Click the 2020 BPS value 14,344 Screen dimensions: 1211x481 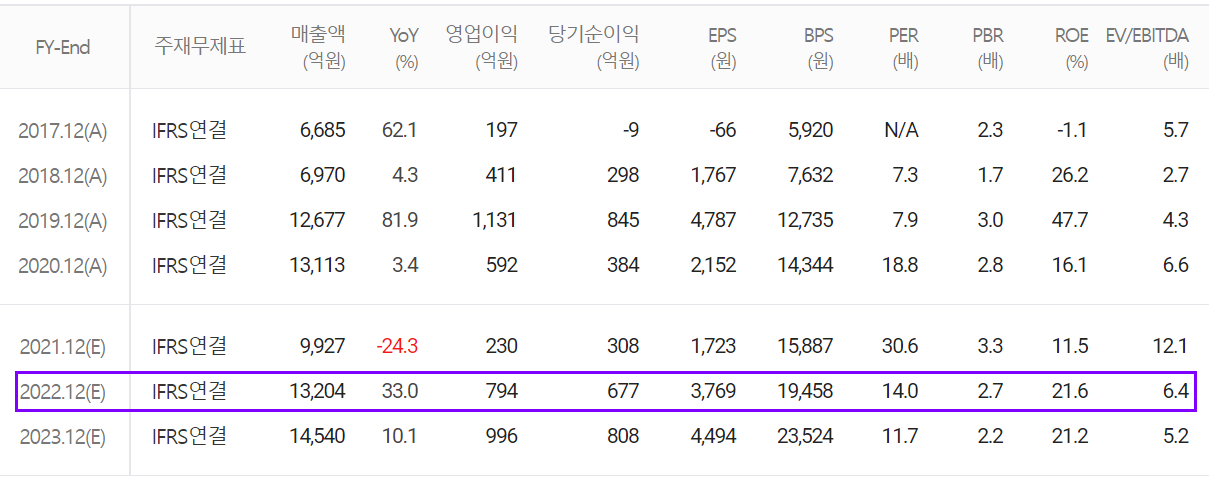(x=805, y=266)
